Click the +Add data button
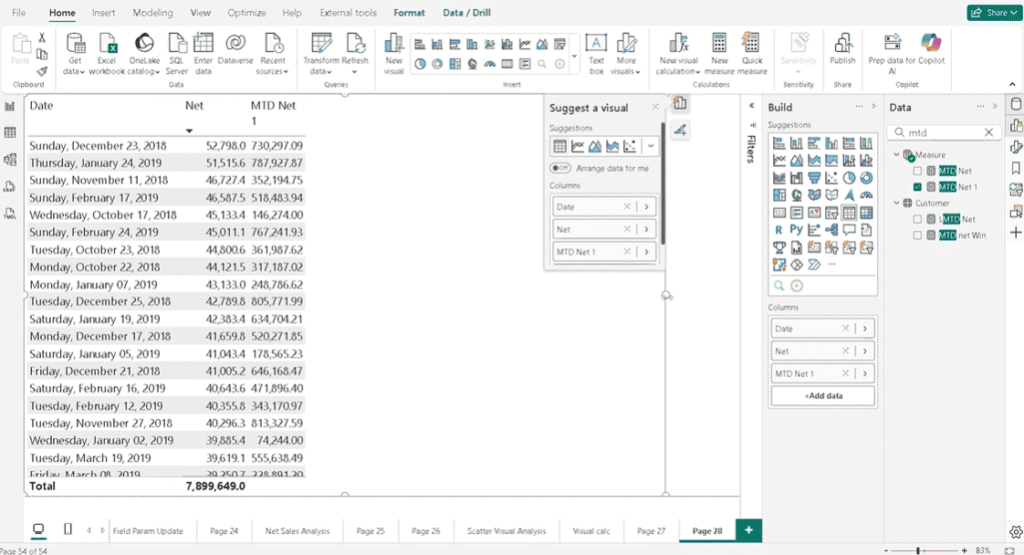Viewport: 1024px width, 555px height. click(823, 396)
